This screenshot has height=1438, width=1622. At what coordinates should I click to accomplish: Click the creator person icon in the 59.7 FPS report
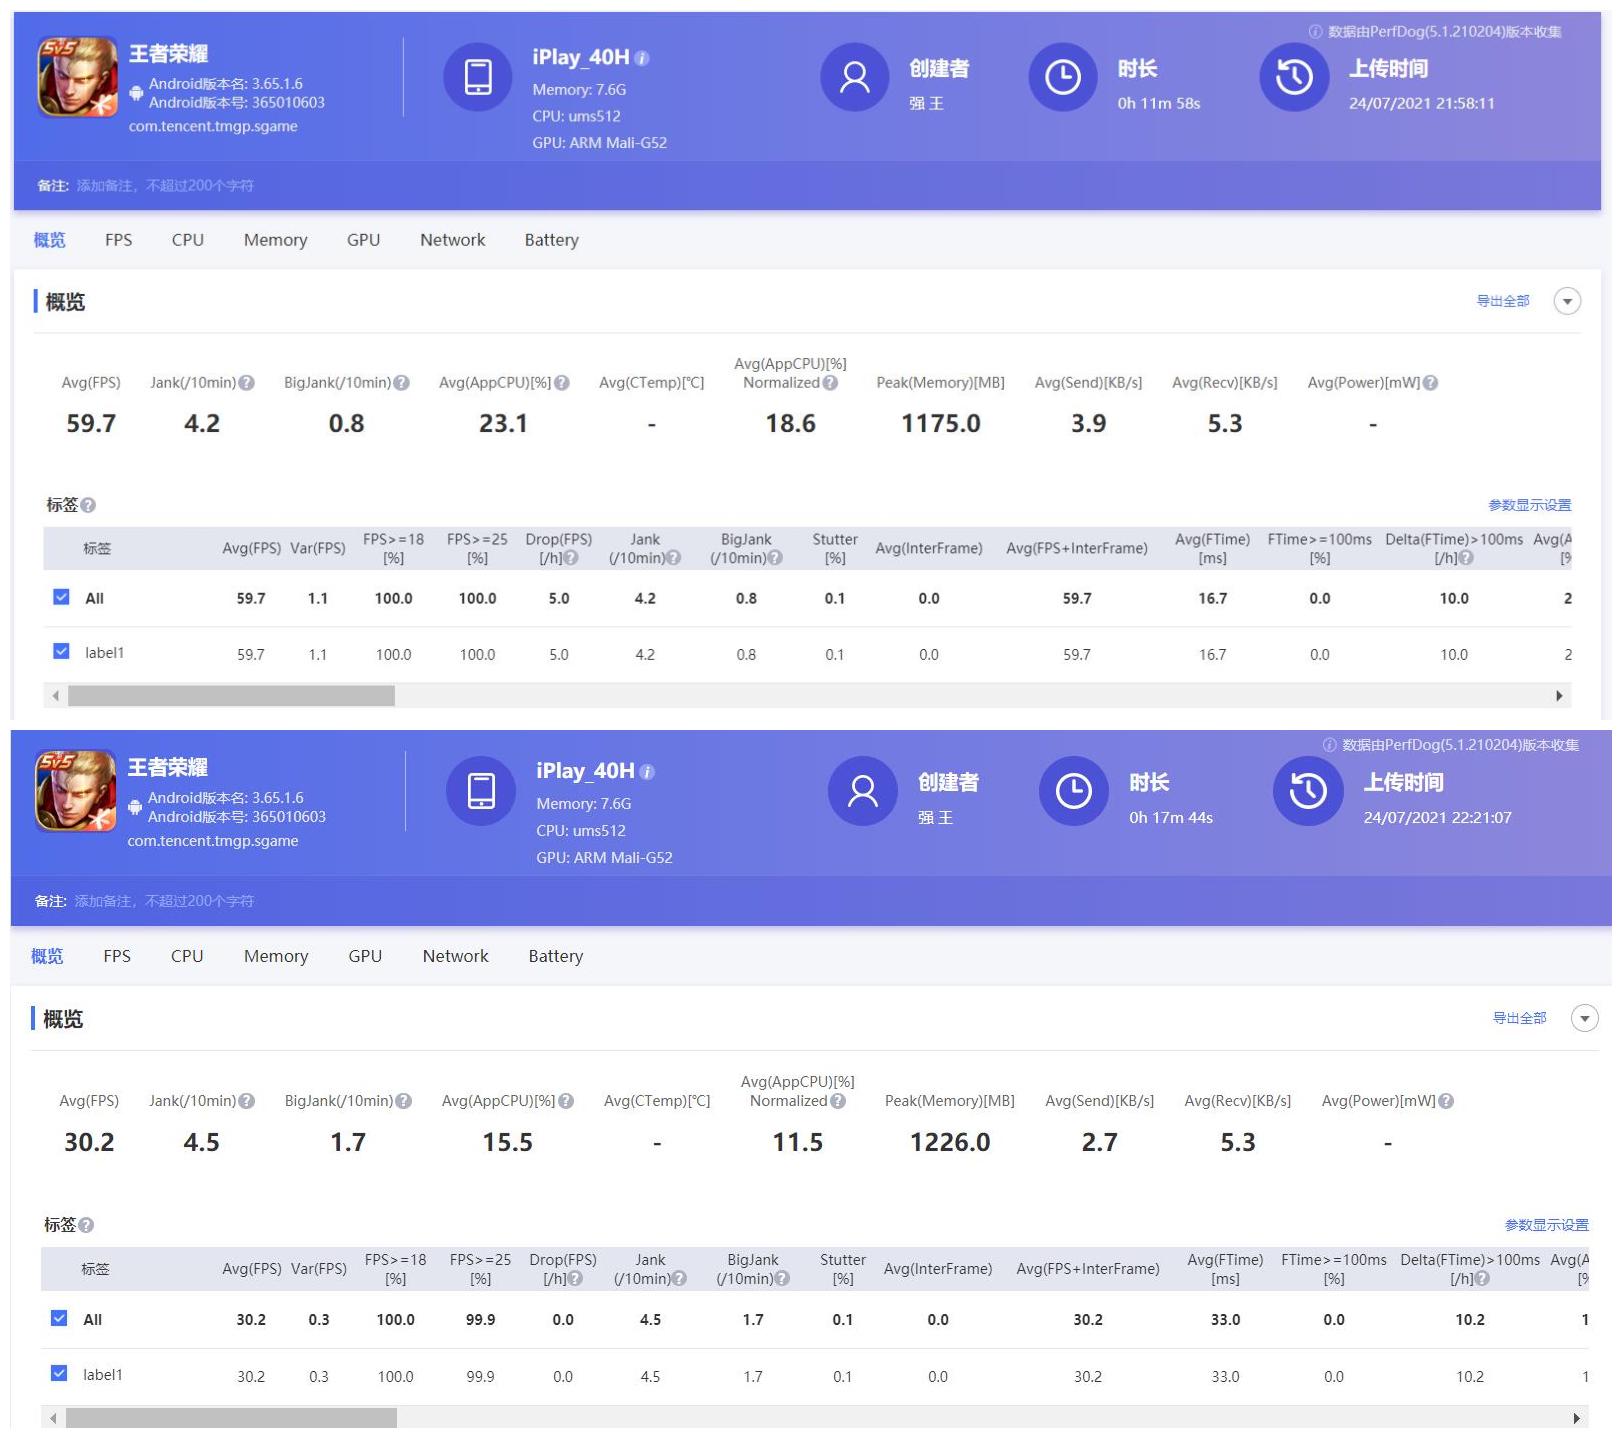tap(854, 77)
